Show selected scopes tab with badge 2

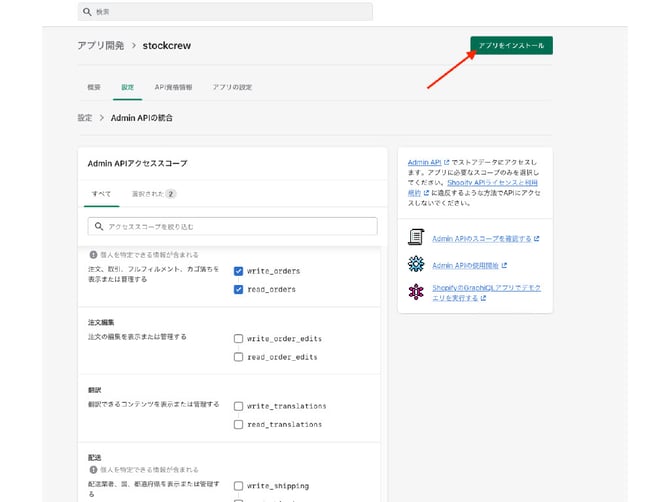[153, 194]
